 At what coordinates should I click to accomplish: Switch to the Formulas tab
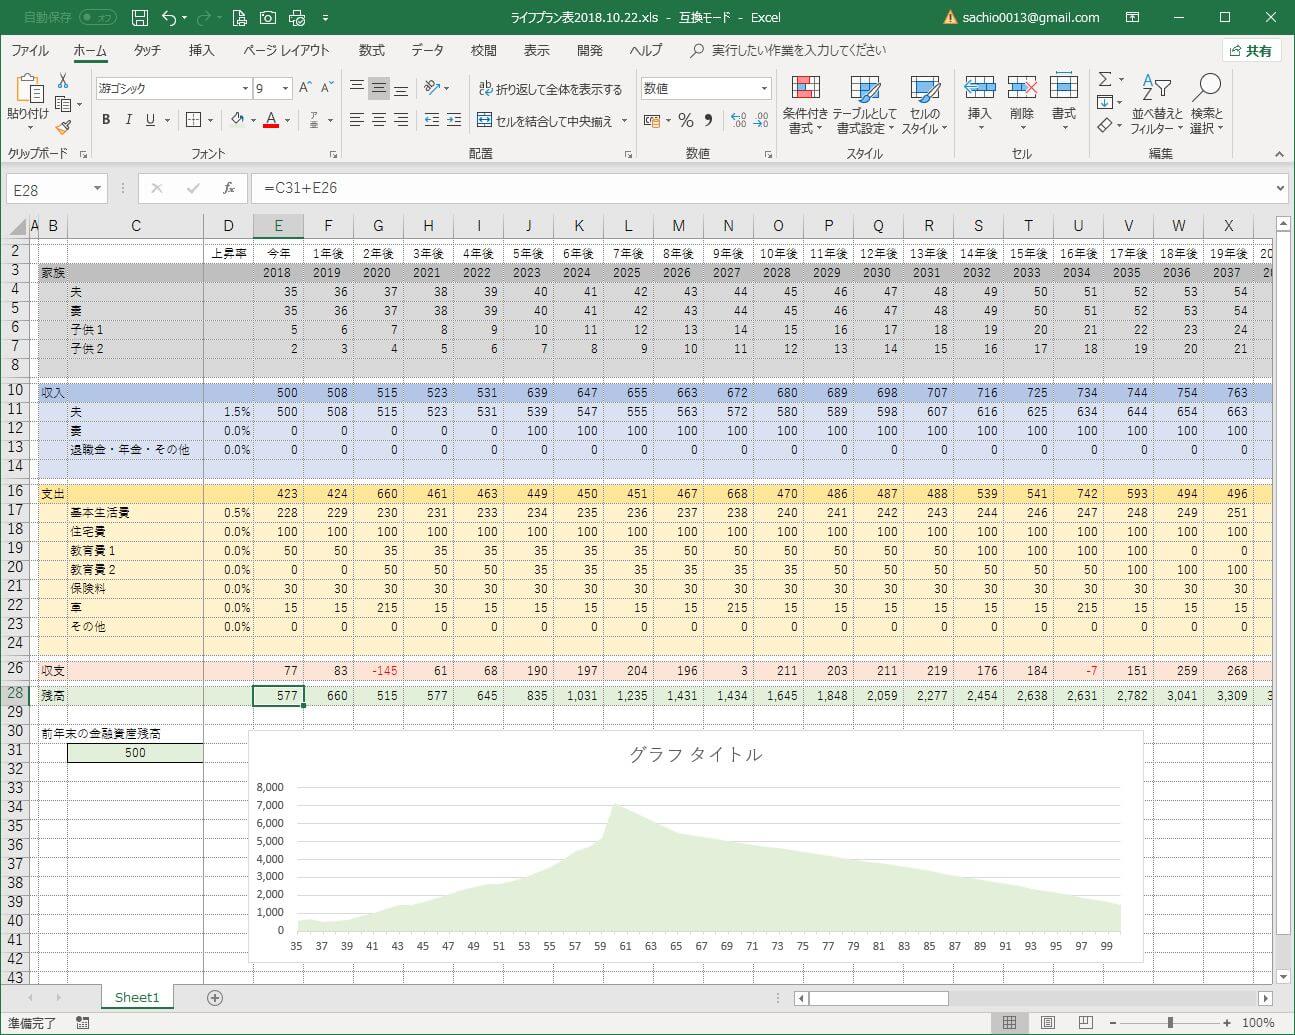372,50
